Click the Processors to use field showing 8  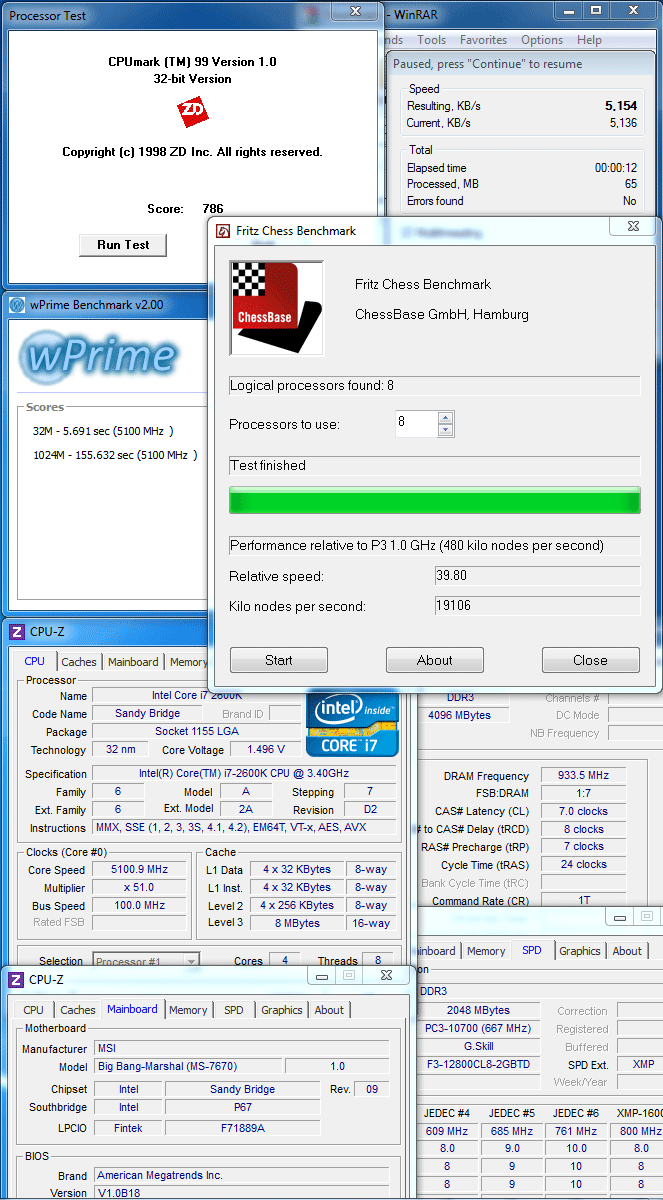[416, 423]
